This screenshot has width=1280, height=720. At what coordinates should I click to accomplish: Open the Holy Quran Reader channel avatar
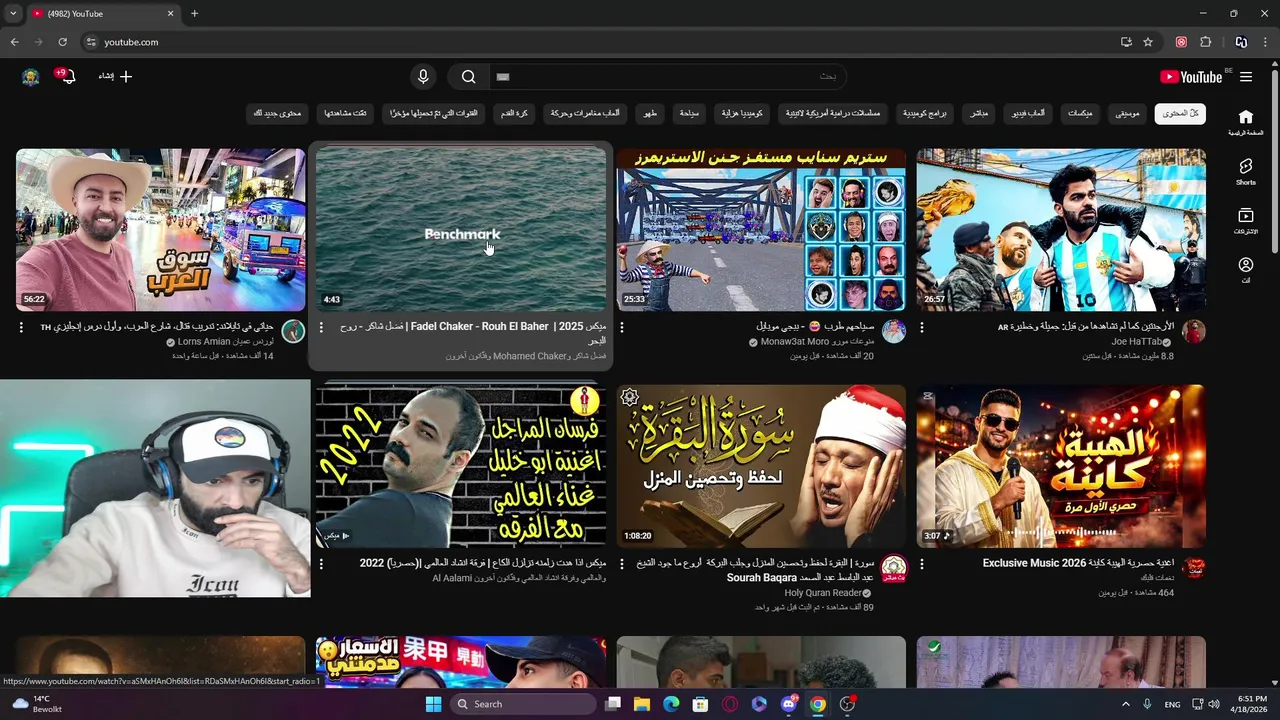(894, 568)
